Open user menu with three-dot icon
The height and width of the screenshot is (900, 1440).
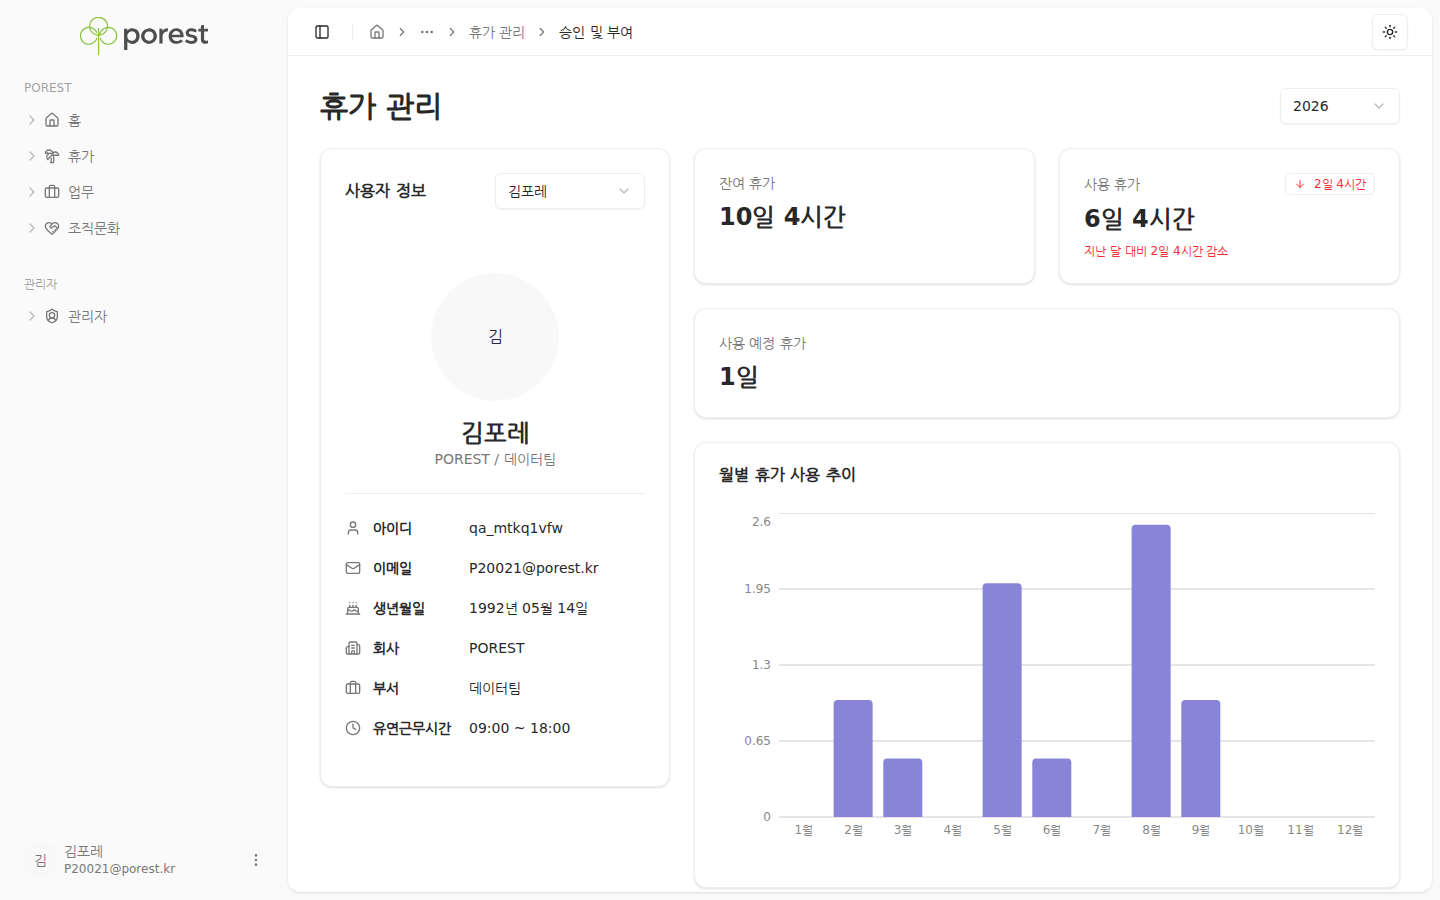pos(256,860)
